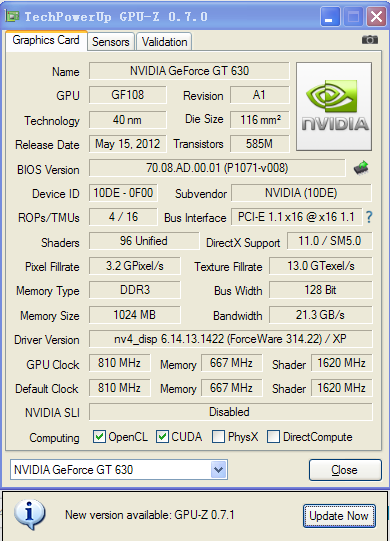Click the NVIDIA SLI field Disabled
Viewport: 390px width, 541px height.
pyautogui.click(x=231, y=412)
